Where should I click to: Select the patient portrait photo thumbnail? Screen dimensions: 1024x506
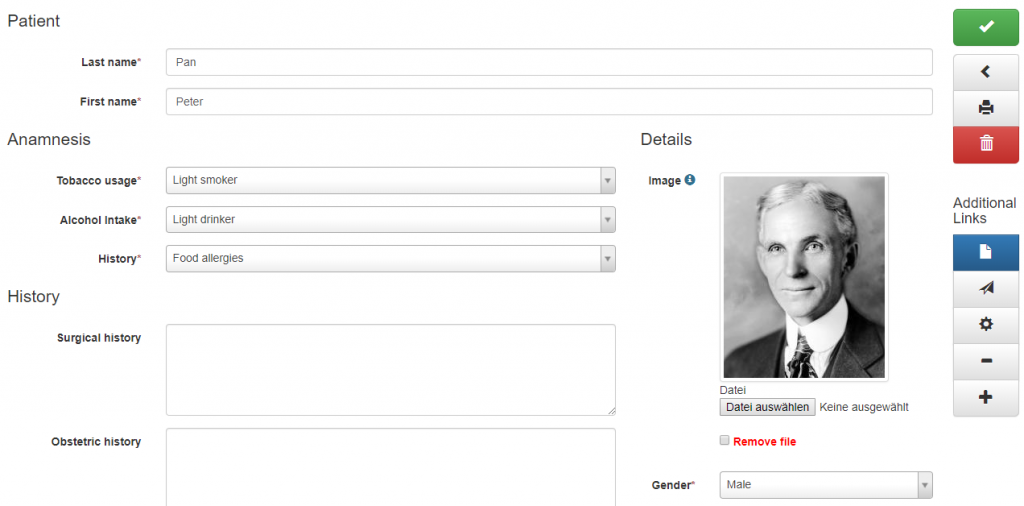coord(804,277)
